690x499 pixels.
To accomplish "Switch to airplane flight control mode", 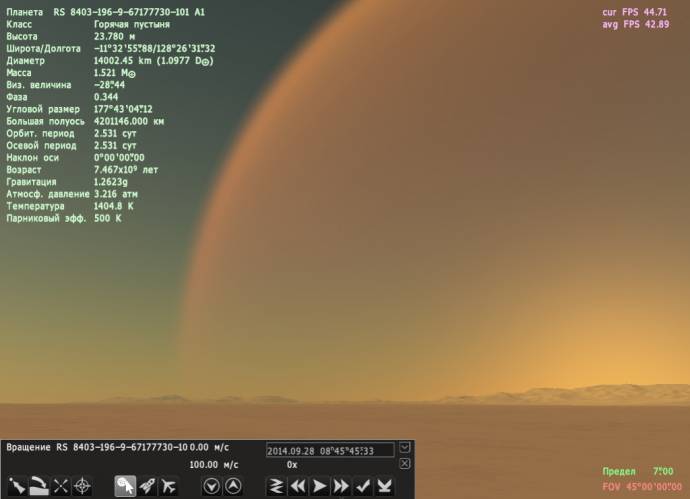I will pyautogui.click(x=169, y=486).
